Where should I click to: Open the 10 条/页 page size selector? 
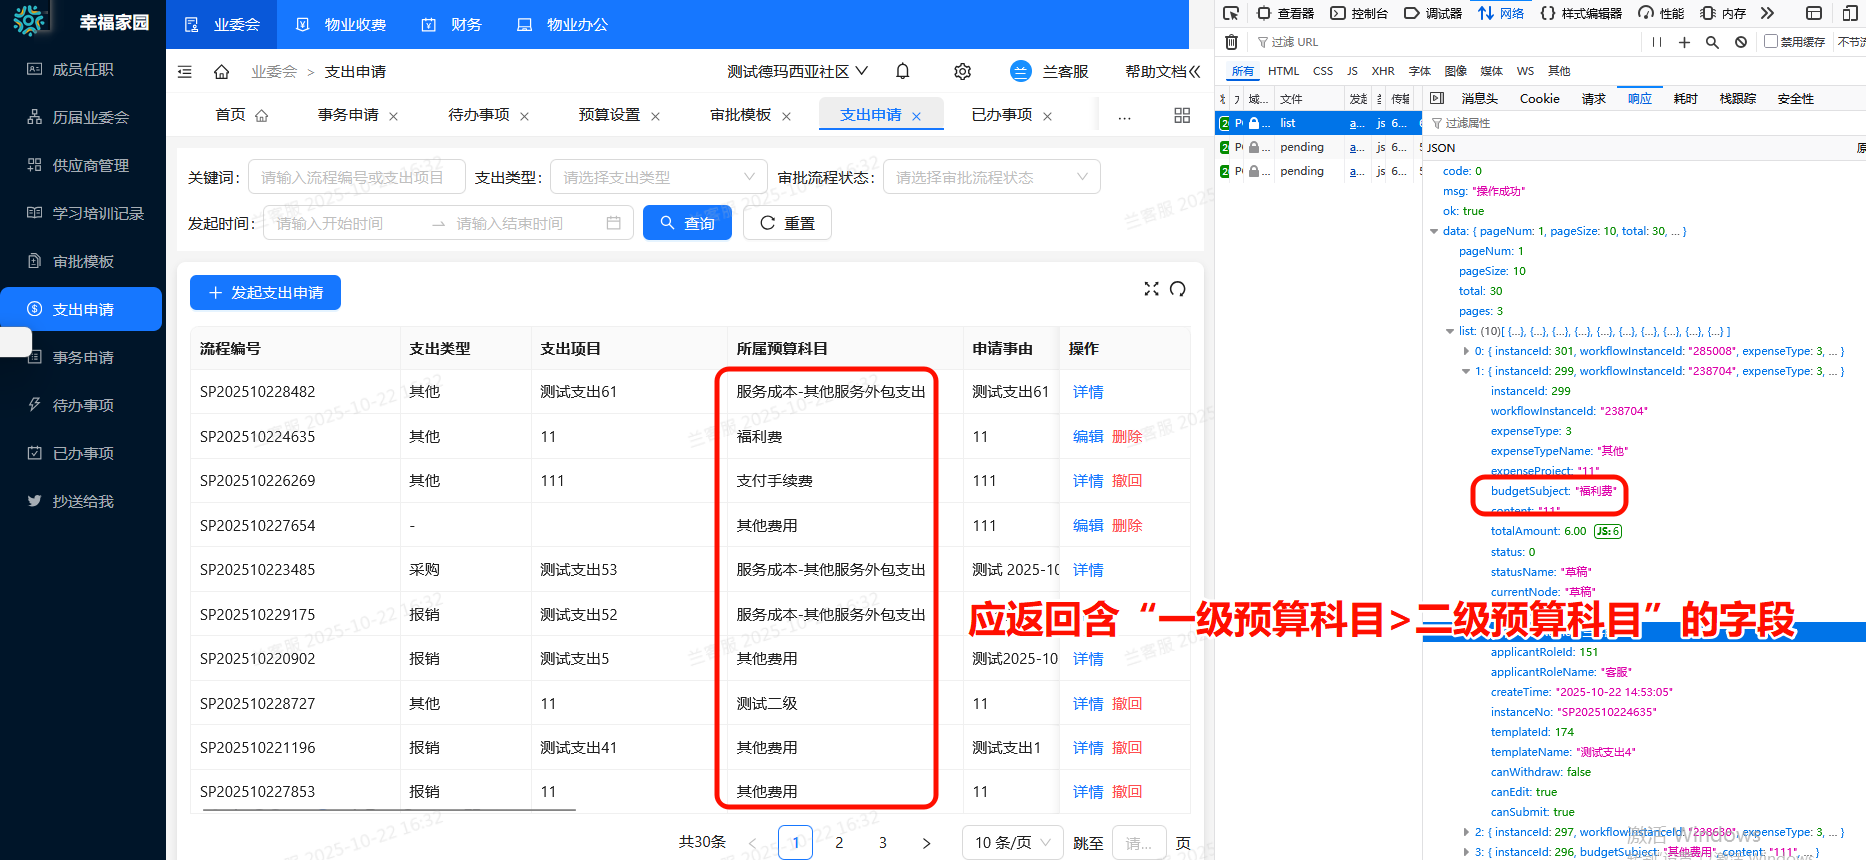[1011, 843]
